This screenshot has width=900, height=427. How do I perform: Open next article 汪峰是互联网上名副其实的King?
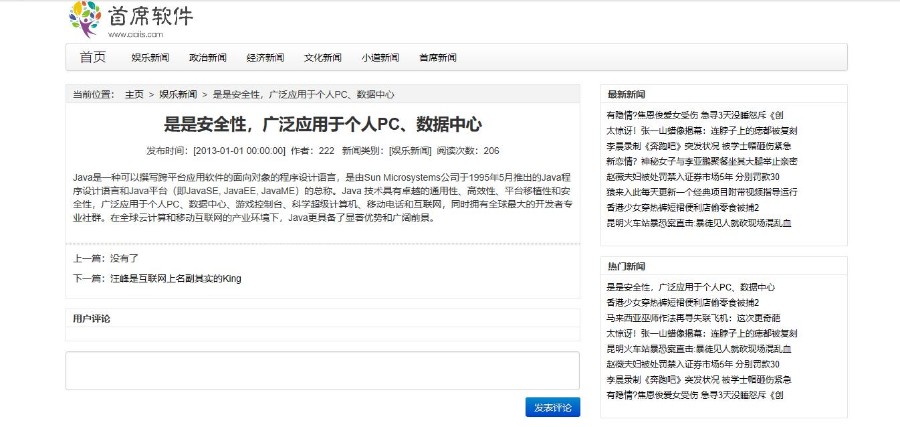(x=176, y=279)
